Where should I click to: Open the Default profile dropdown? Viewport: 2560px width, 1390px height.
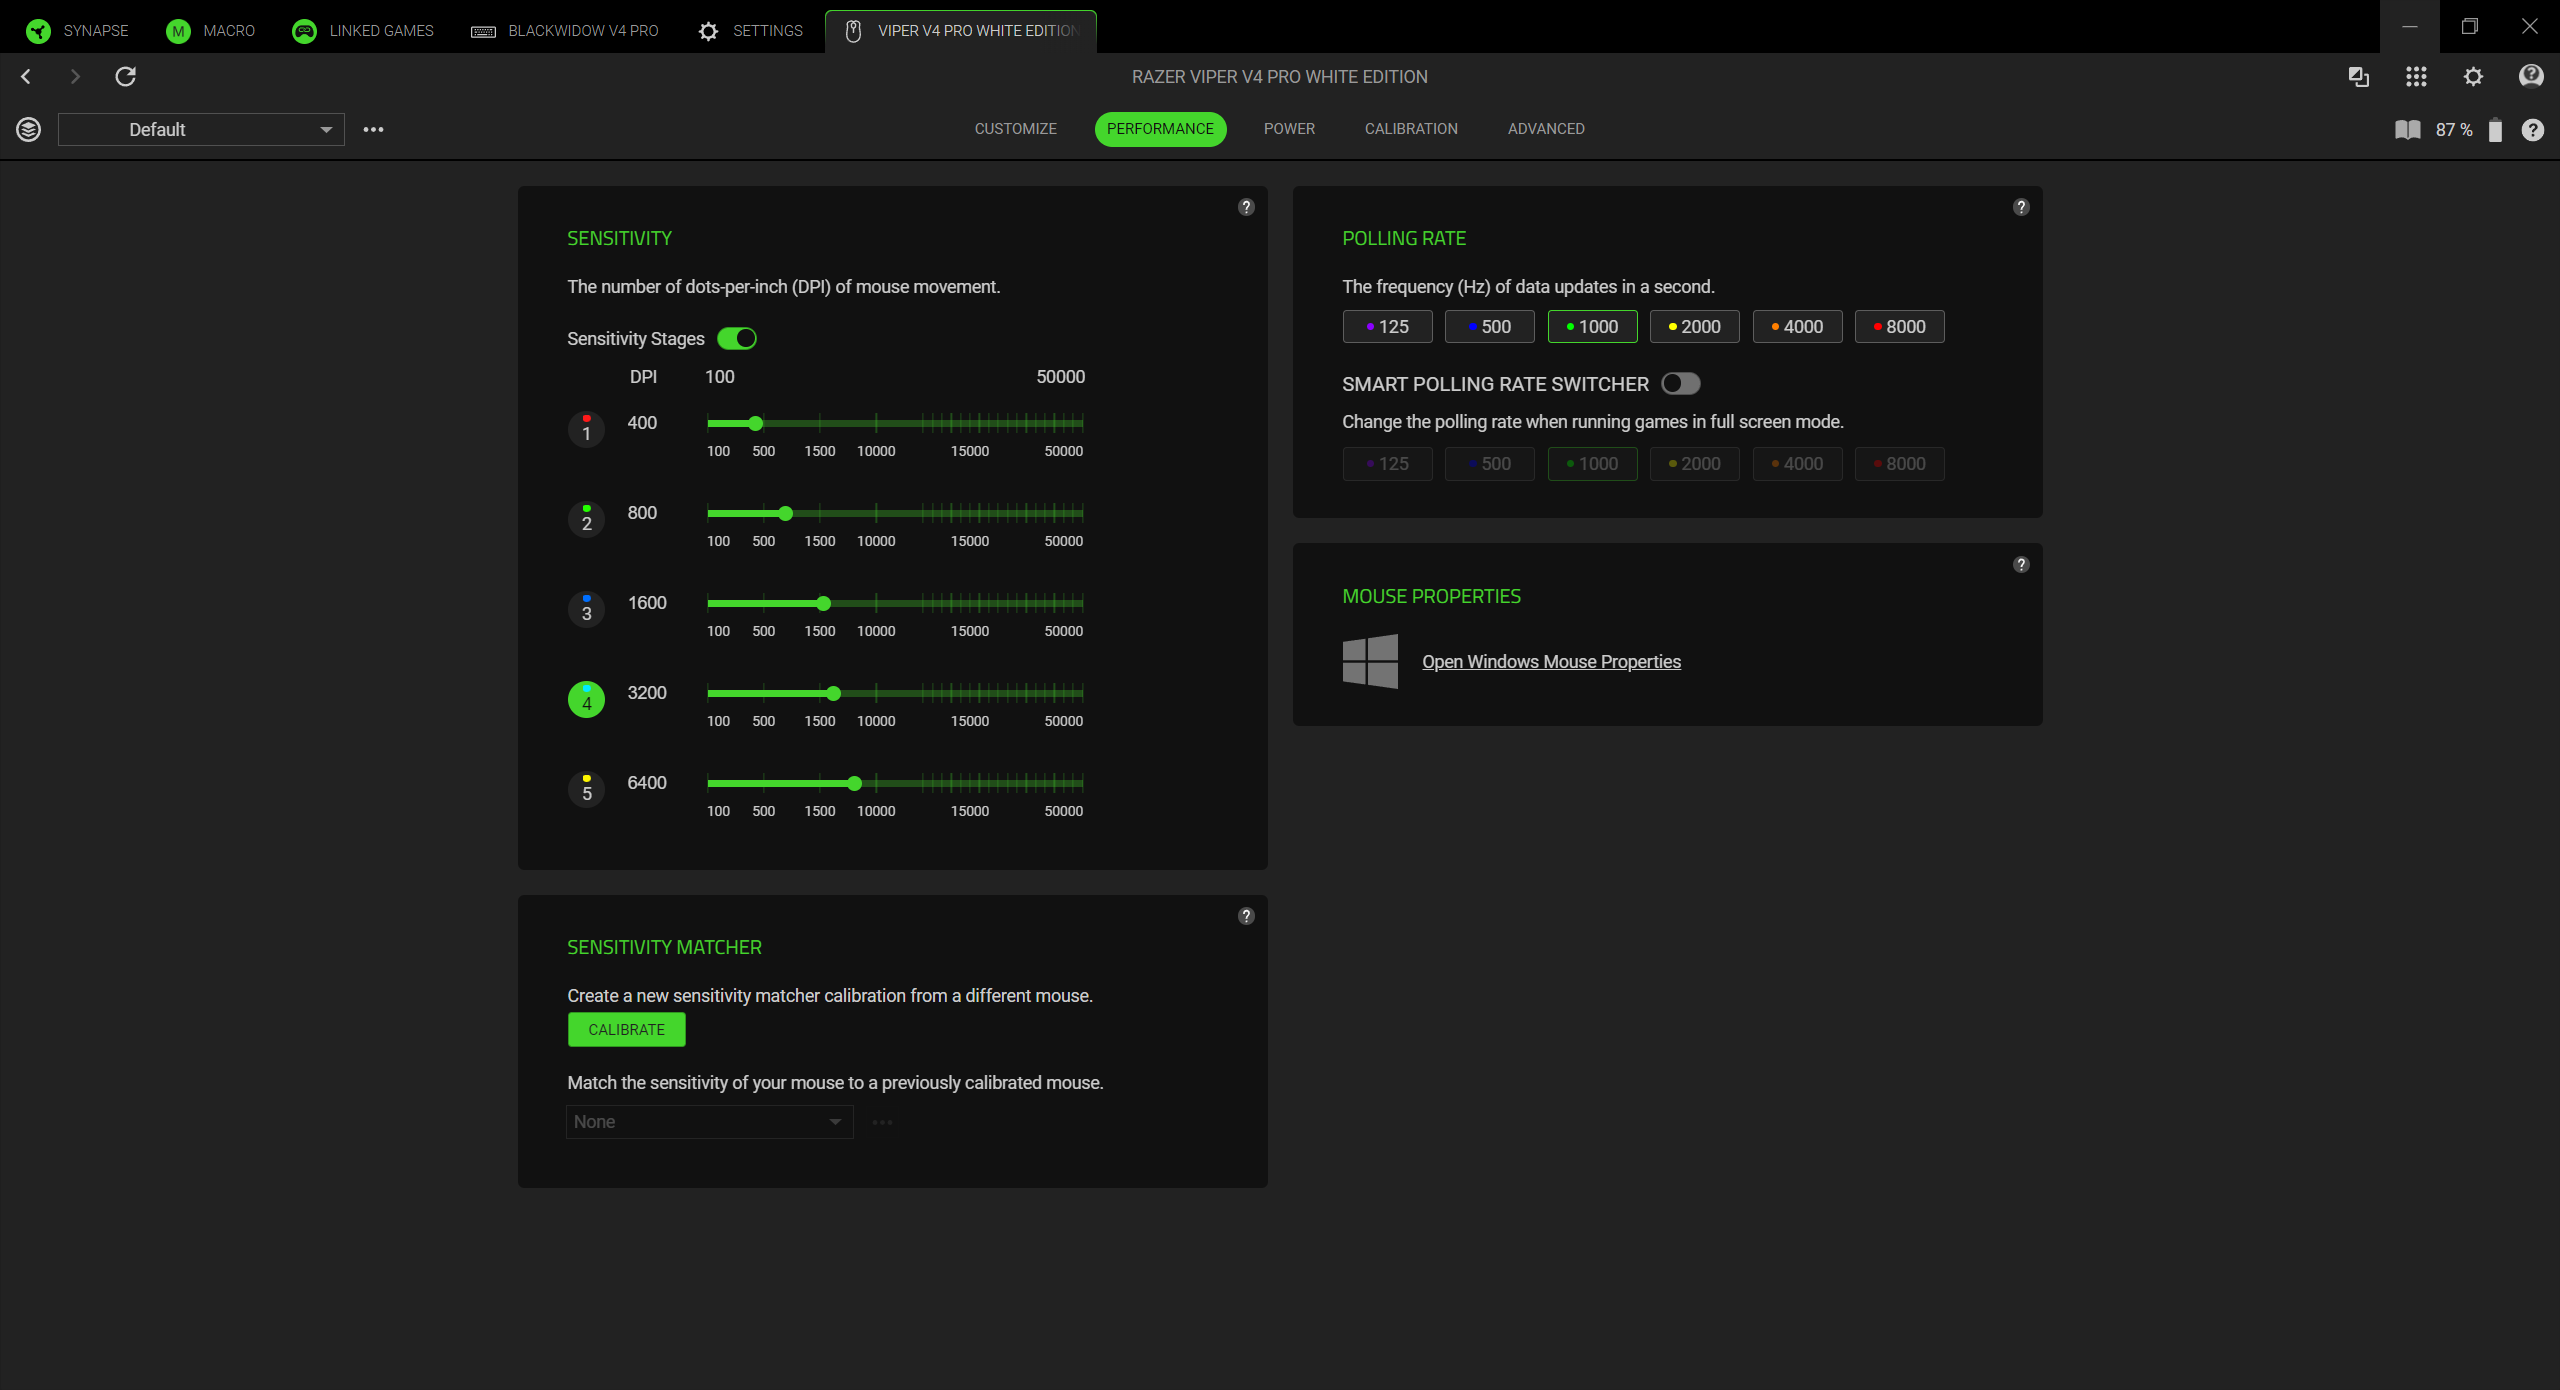[201, 129]
